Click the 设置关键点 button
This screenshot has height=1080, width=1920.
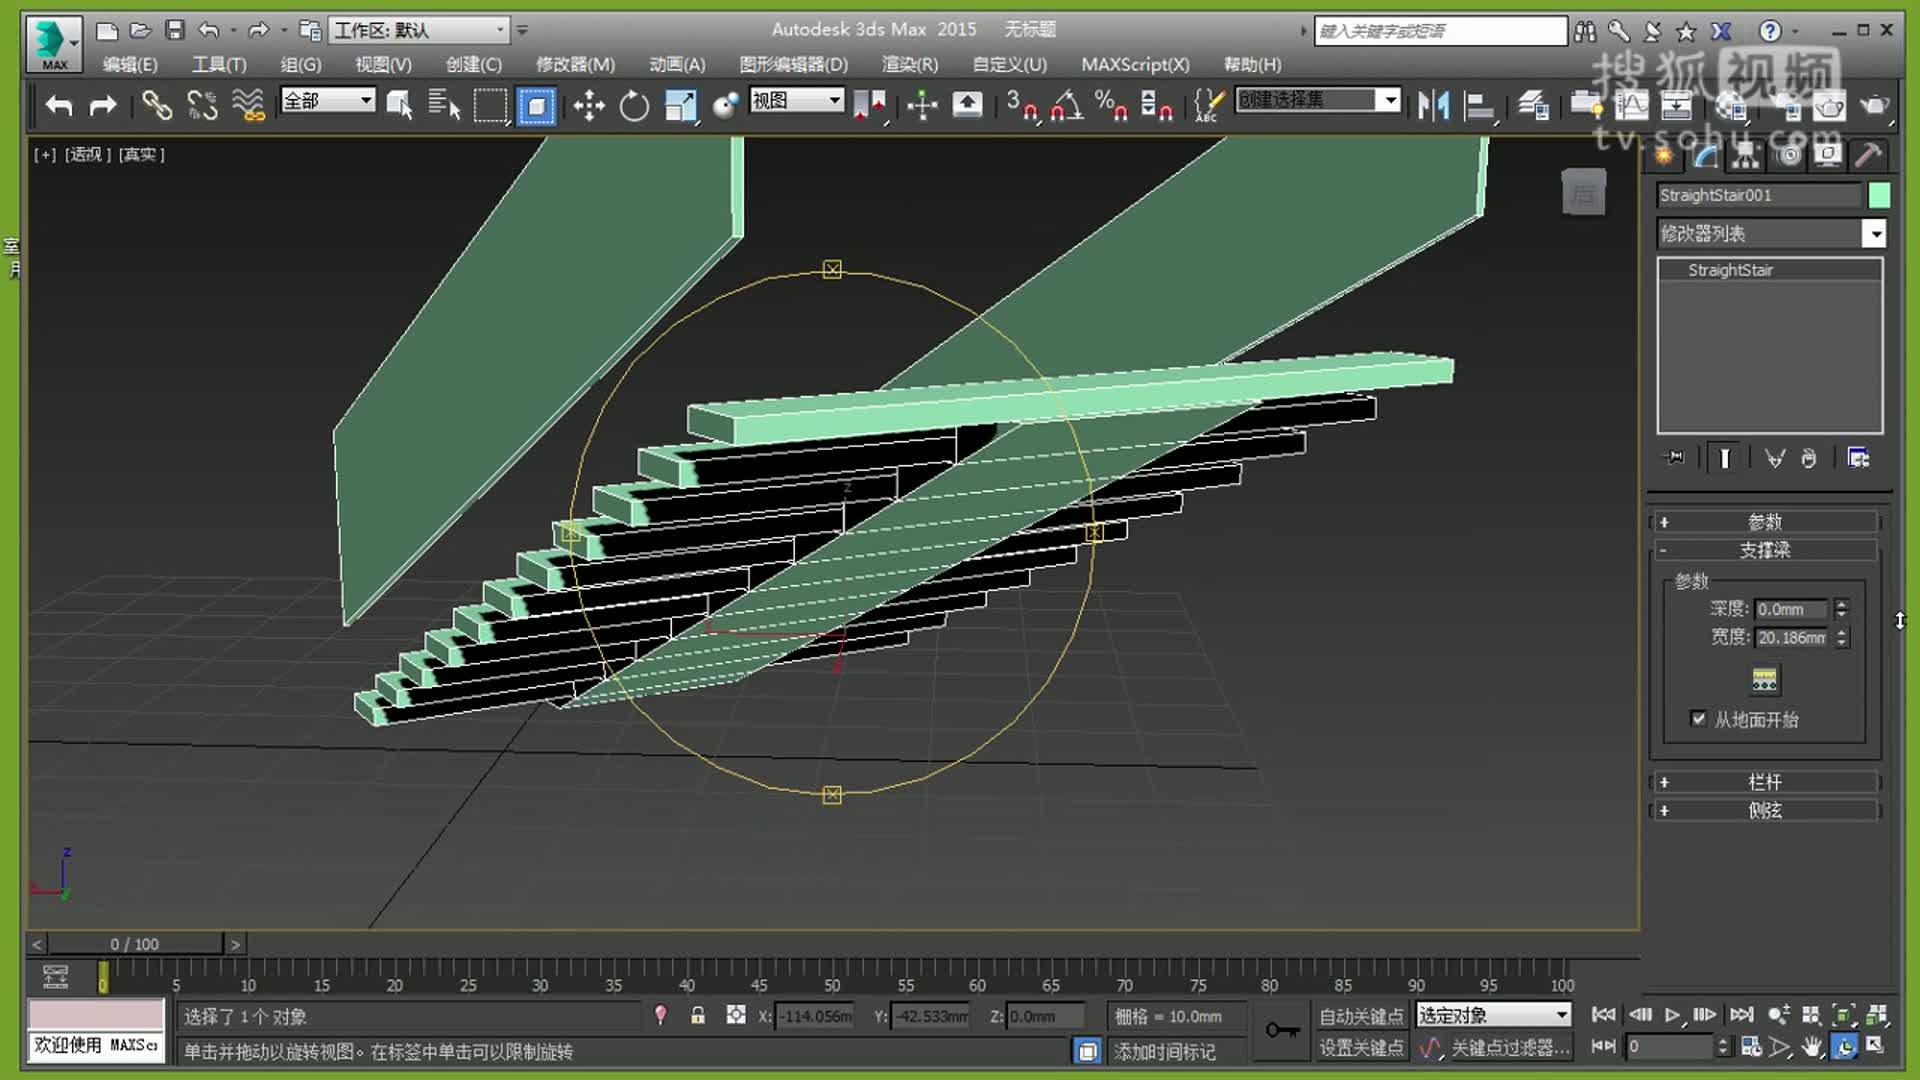click(x=1360, y=1049)
